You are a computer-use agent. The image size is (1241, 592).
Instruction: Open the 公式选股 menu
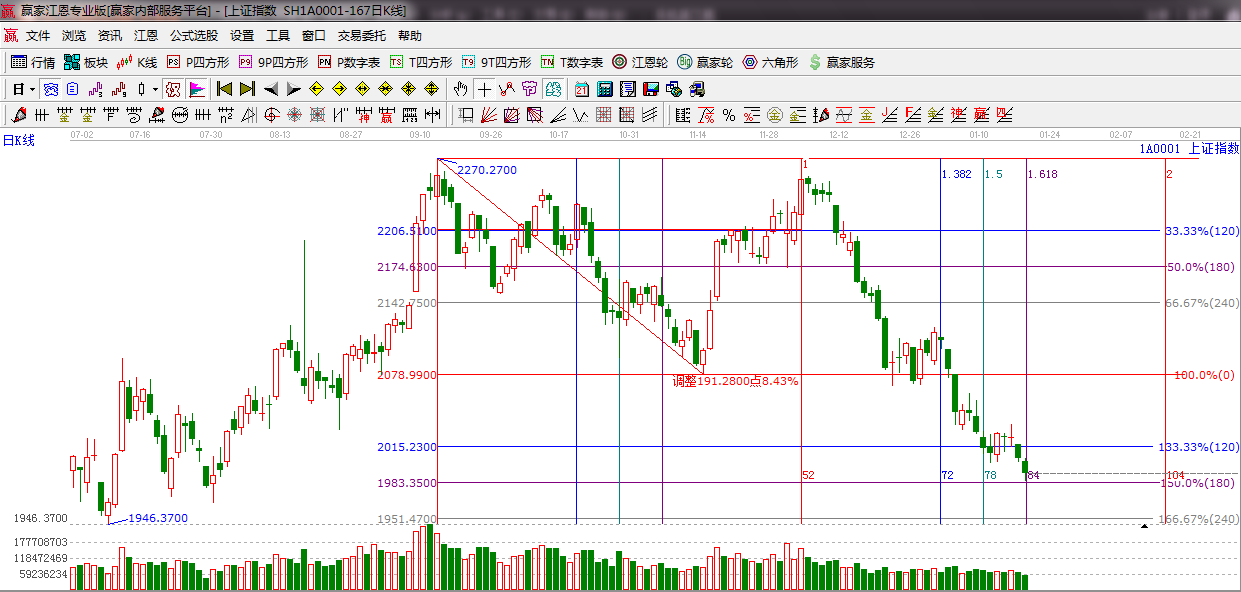point(193,35)
